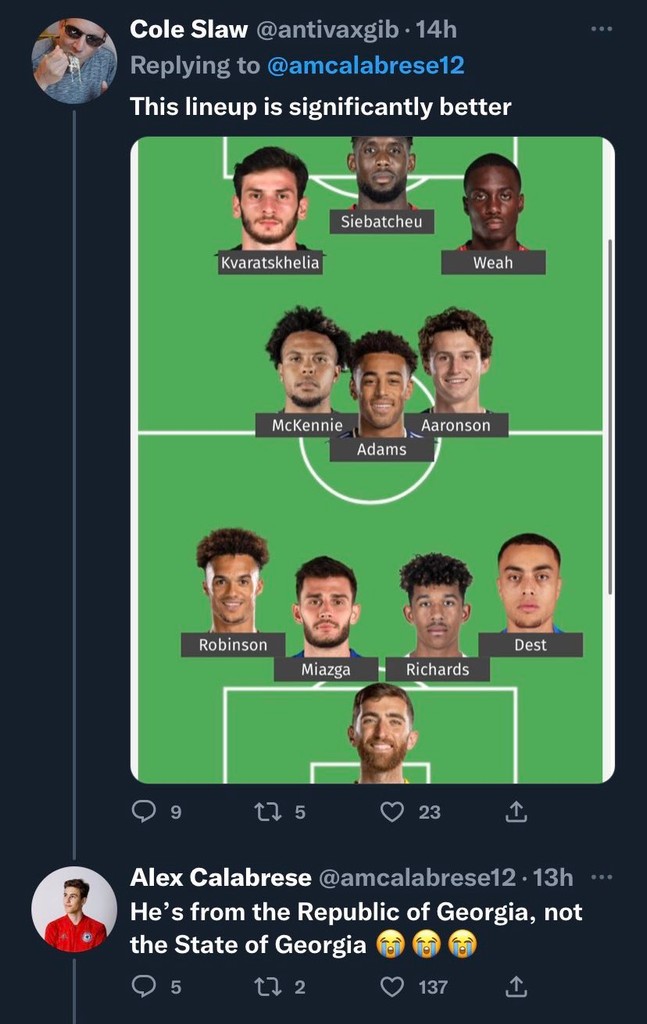Click the scrollbar on the lineup image

click(609, 400)
